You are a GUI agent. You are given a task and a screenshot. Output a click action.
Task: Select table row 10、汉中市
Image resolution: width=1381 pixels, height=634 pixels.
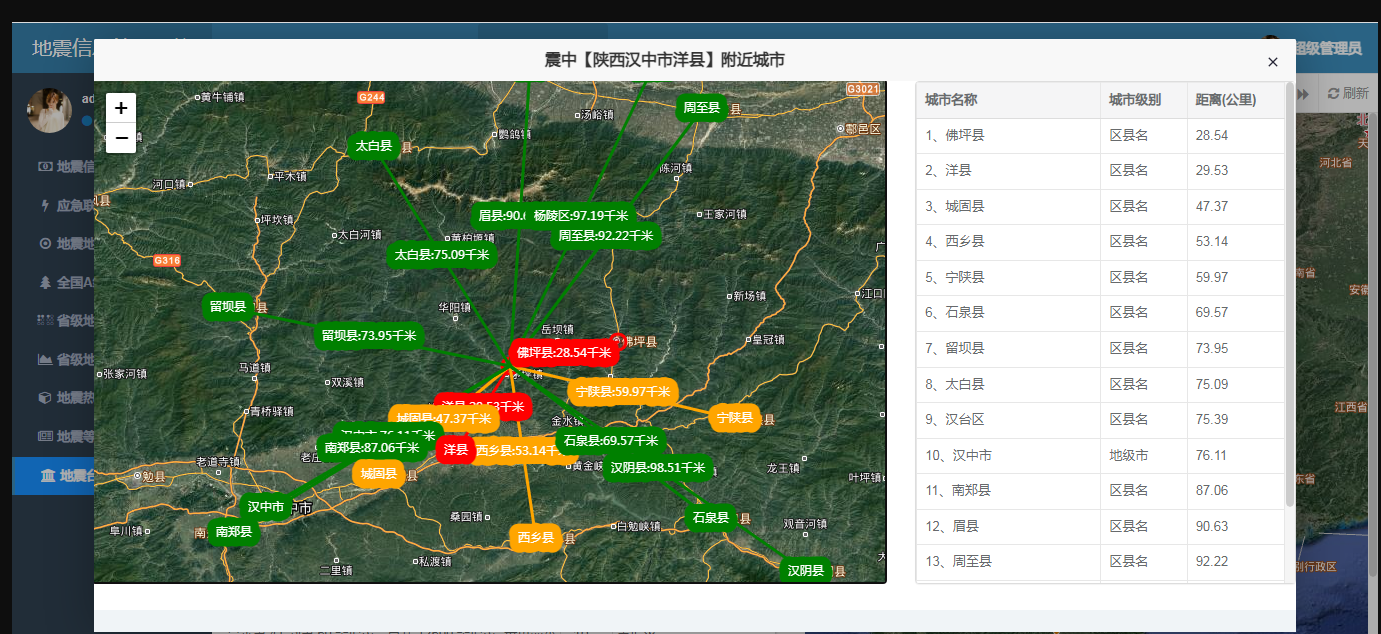coord(1100,455)
